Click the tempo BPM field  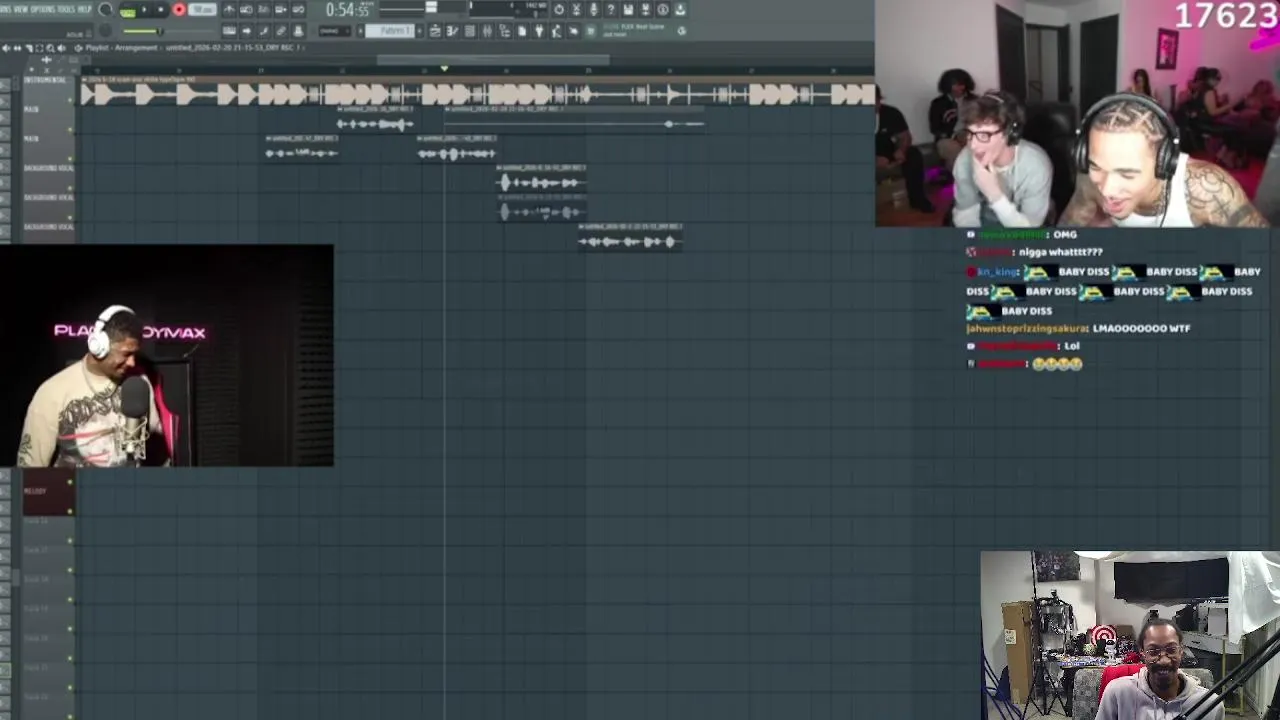[203, 10]
